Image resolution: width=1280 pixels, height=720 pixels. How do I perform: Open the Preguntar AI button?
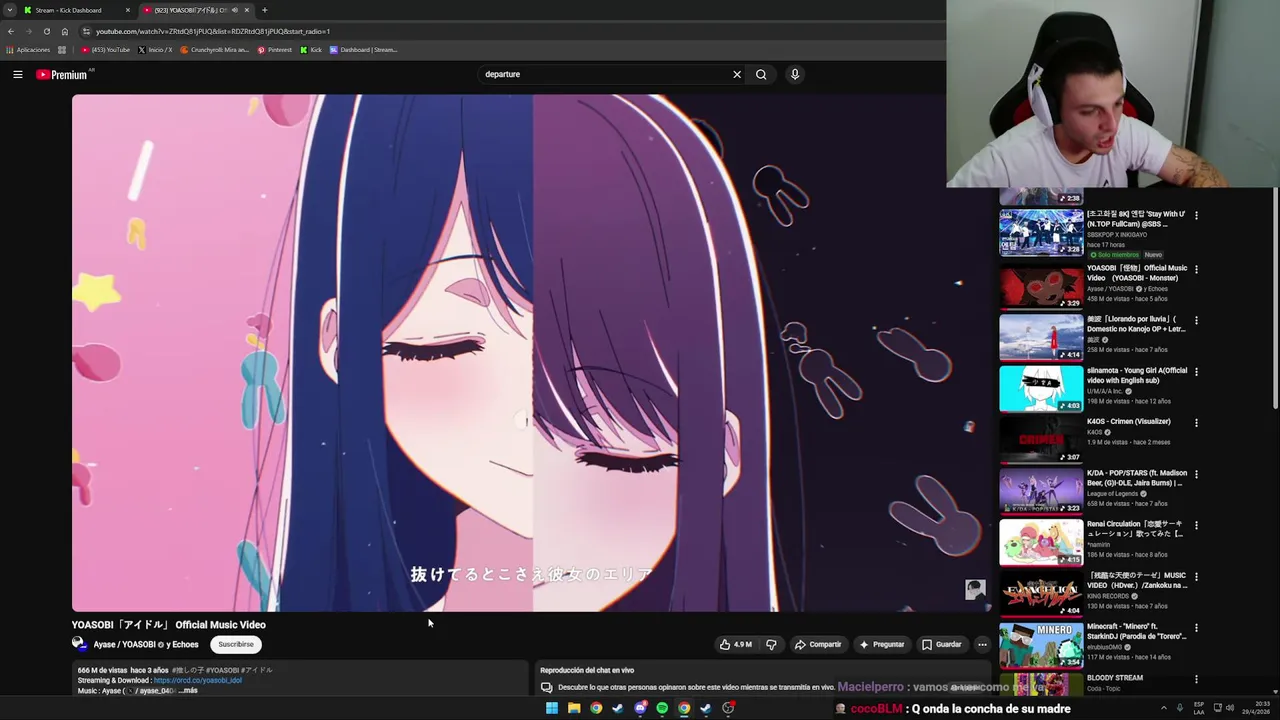tap(882, 645)
